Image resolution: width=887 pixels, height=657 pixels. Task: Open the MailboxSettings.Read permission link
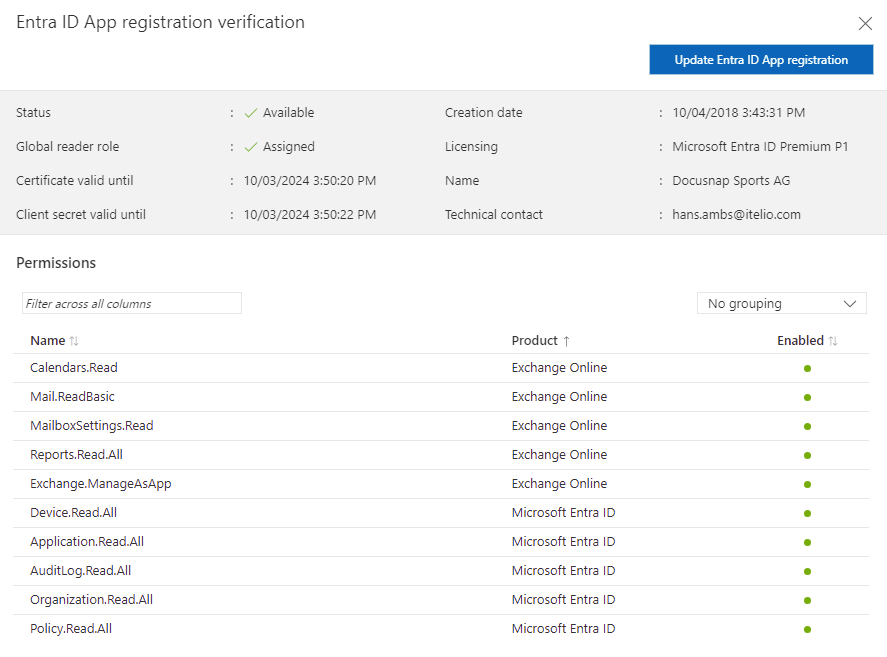click(91, 425)
